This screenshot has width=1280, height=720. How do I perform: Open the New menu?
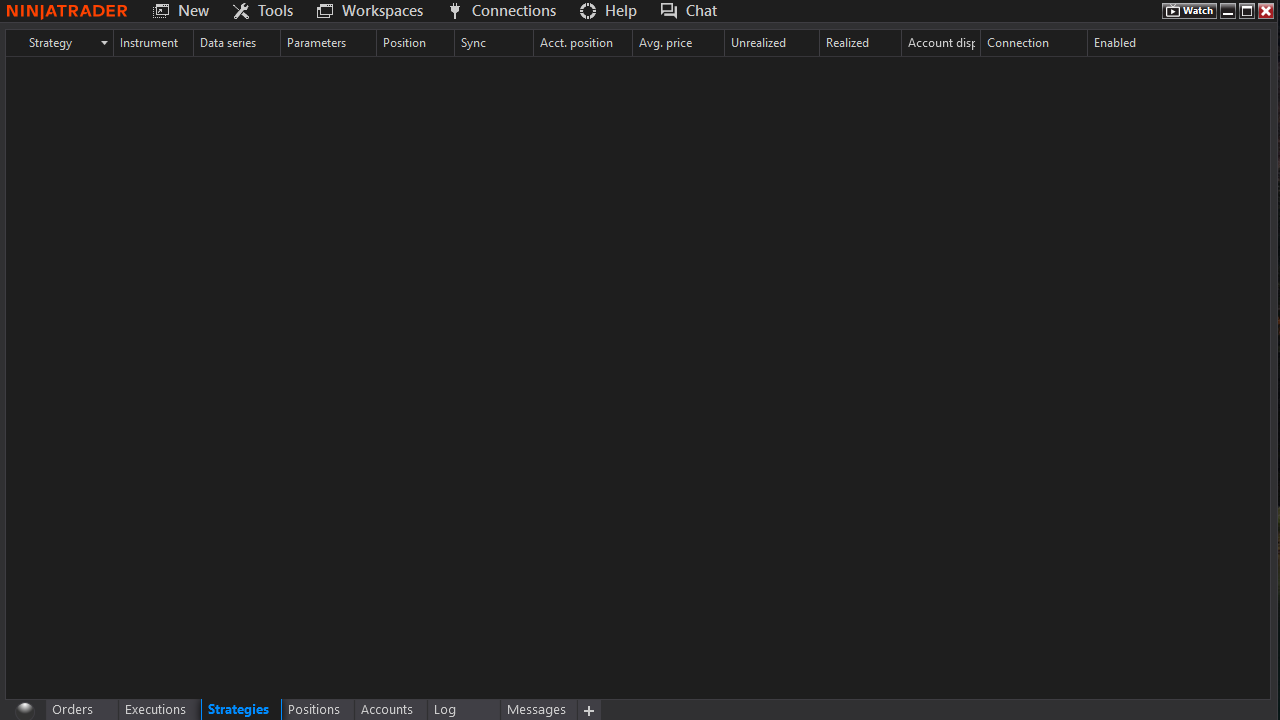pos(181,11)
